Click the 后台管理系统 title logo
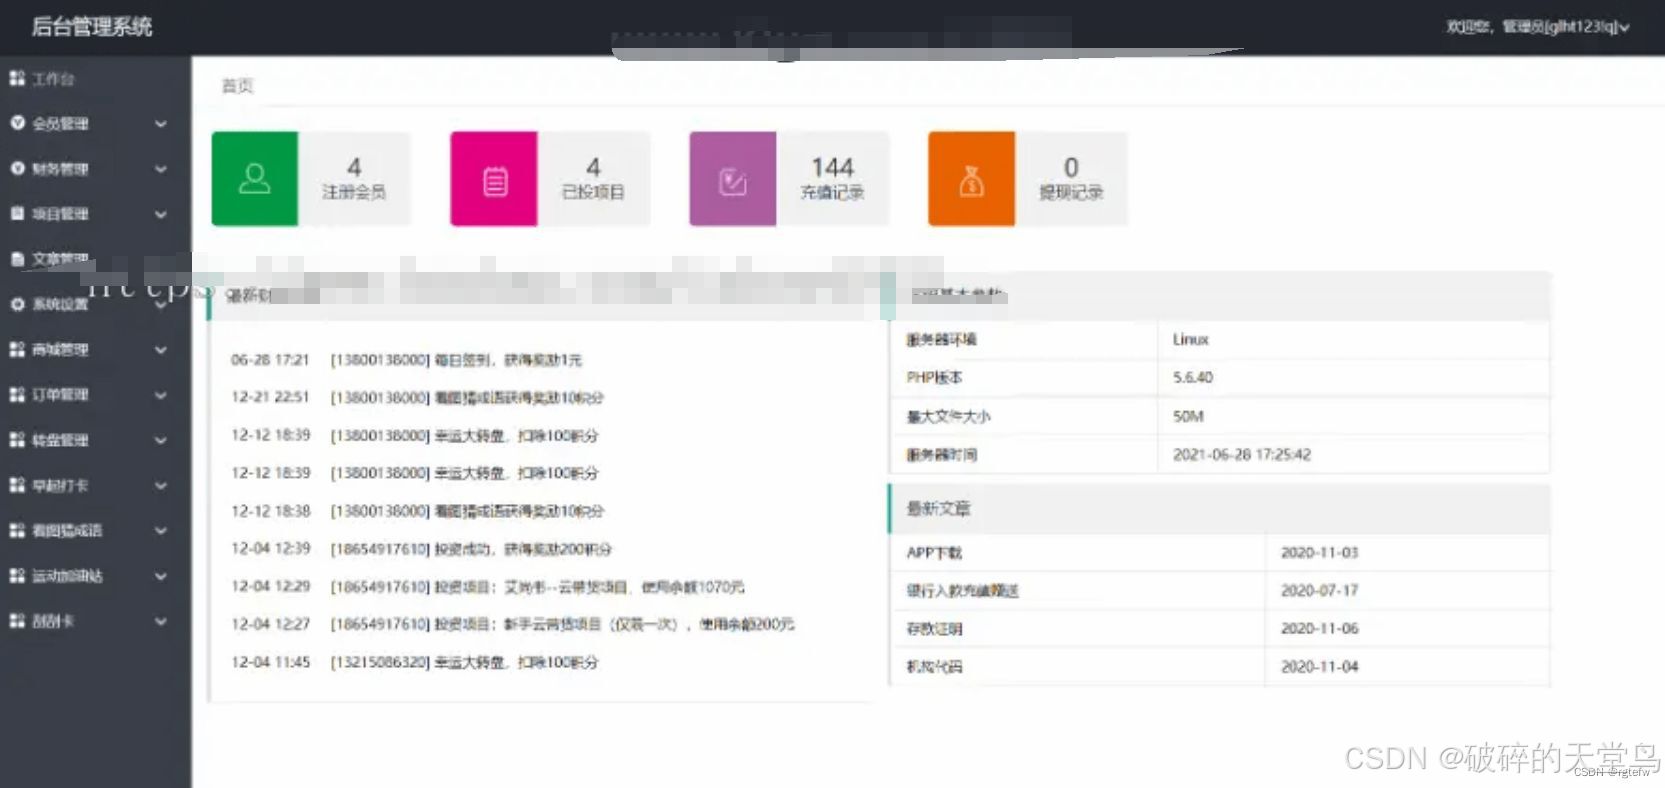1665x788 pixels. pos(92,27)
